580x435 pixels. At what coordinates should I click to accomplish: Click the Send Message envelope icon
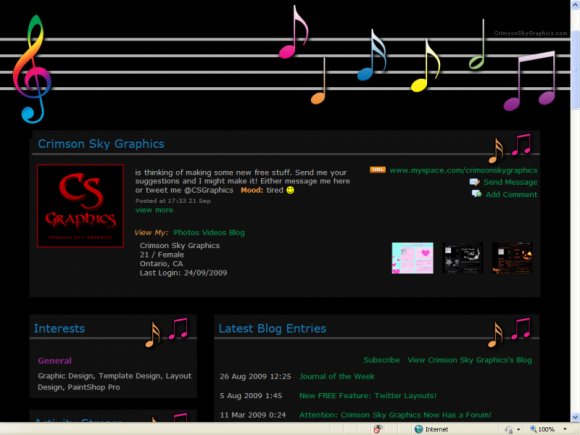[474, 182]
